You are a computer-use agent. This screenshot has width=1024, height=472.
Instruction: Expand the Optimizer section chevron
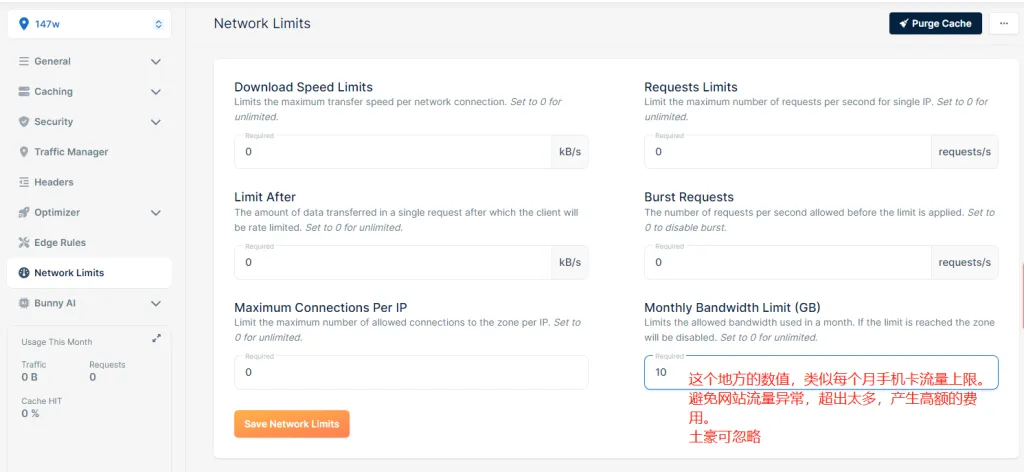pyautogui.click(x=155, y=213)
